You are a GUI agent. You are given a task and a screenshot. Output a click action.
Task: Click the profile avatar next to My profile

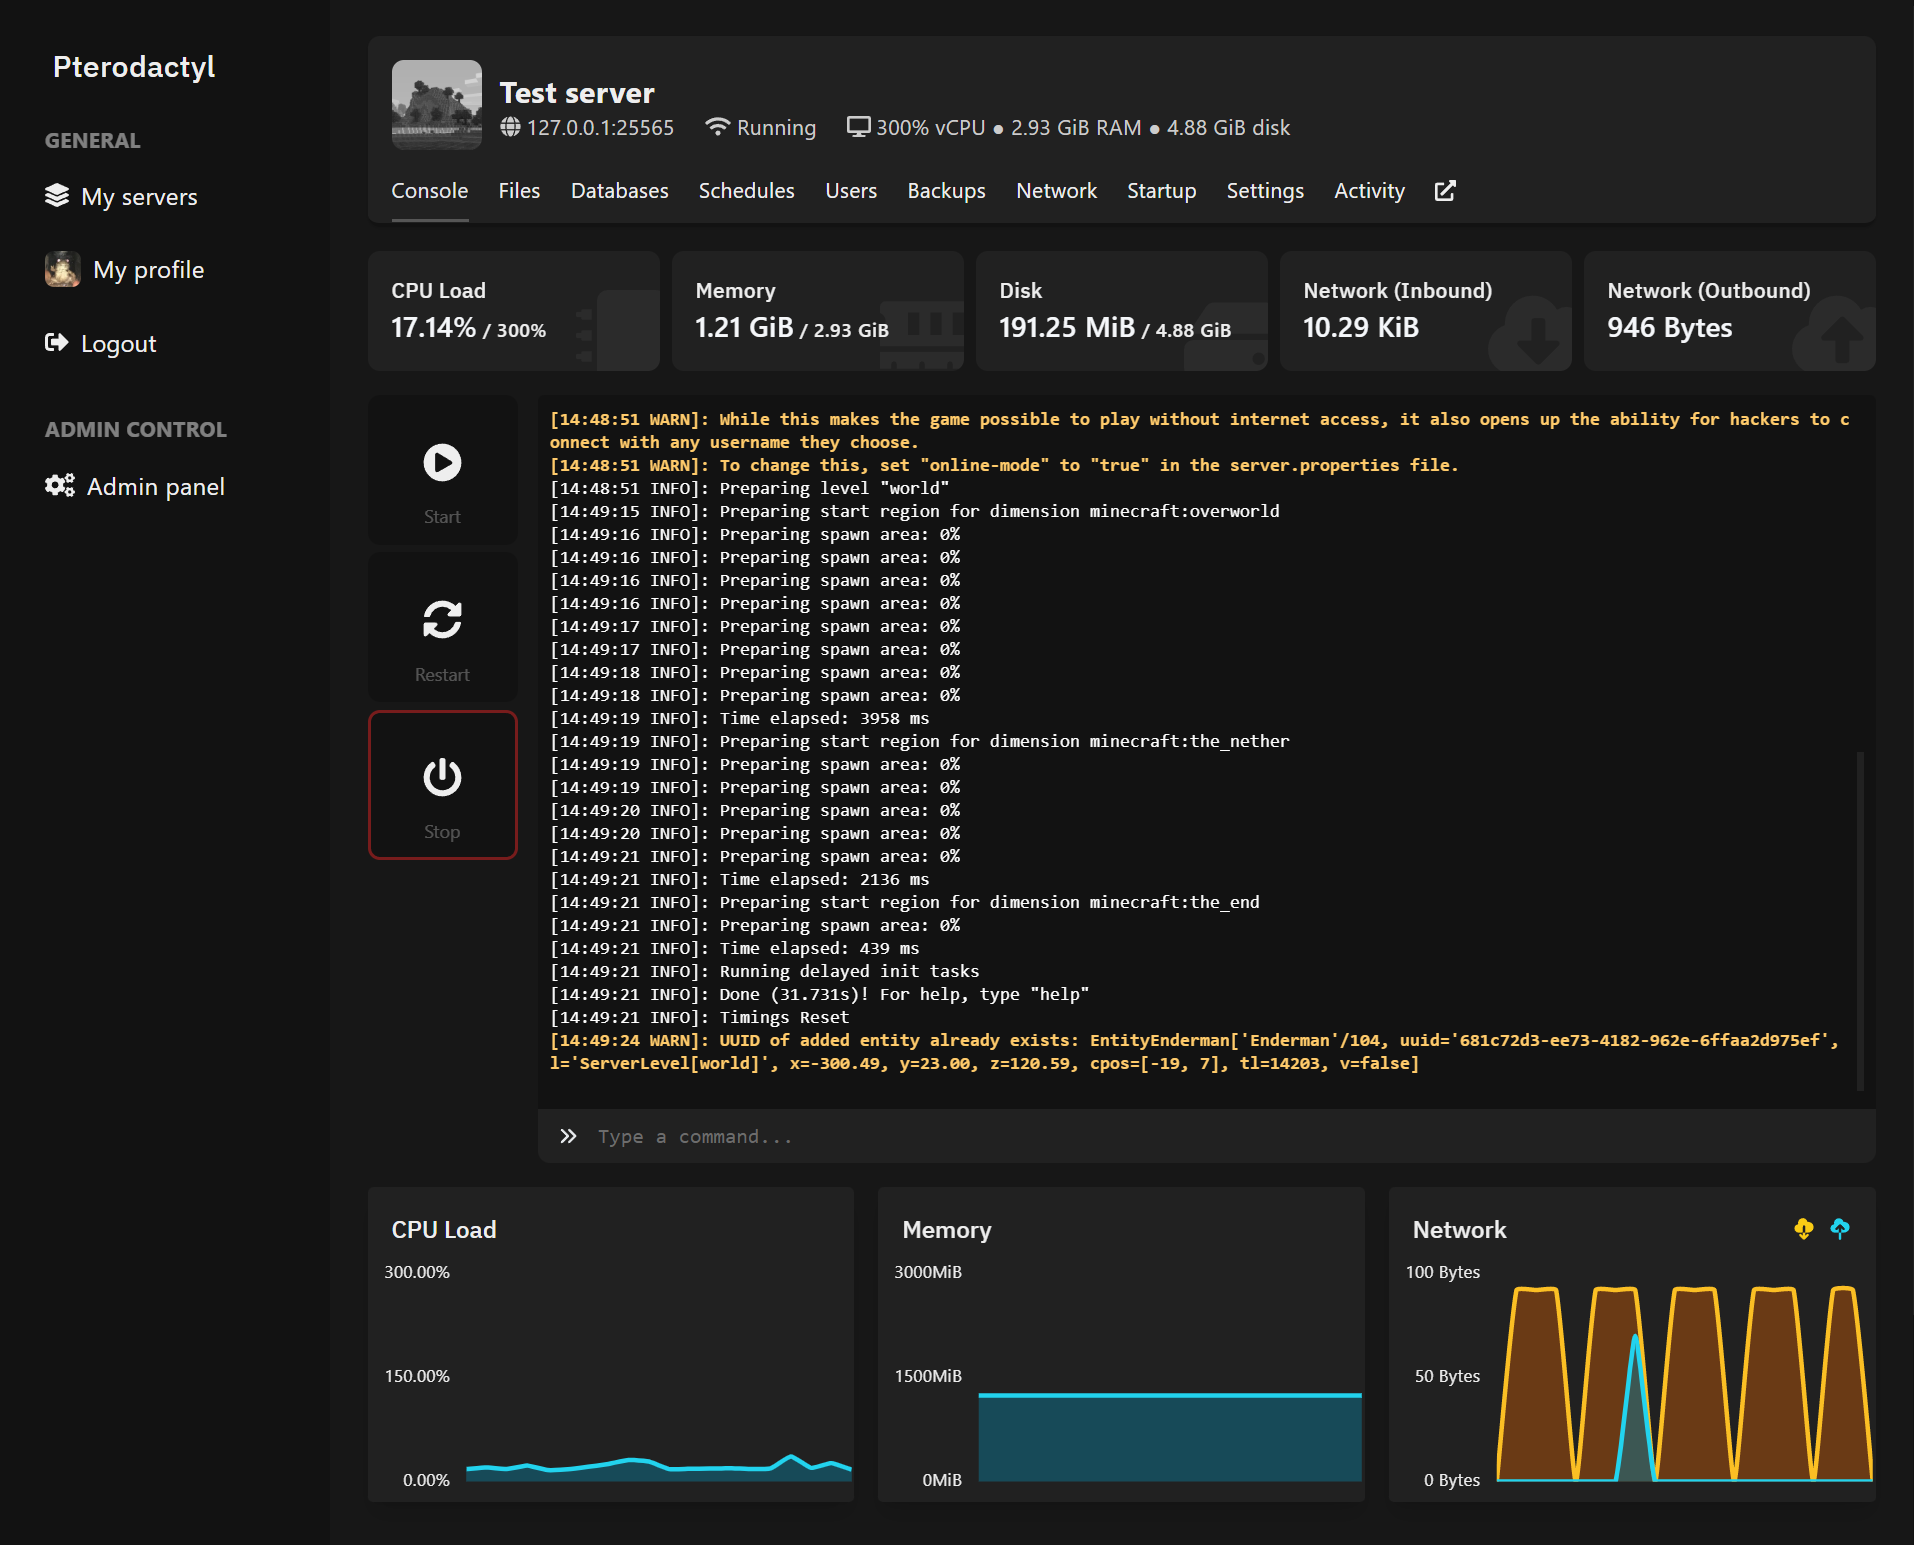(62, 270)
